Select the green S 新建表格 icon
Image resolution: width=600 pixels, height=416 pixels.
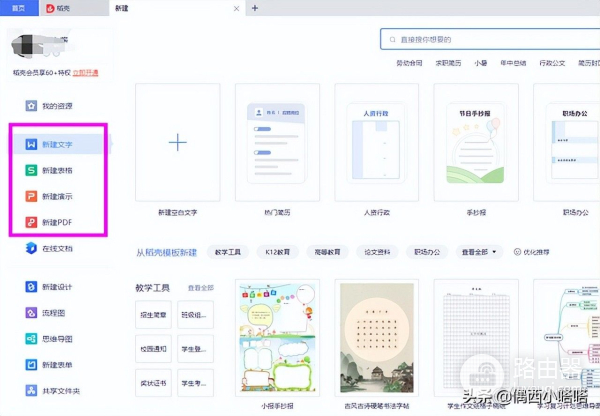point(31,170)
